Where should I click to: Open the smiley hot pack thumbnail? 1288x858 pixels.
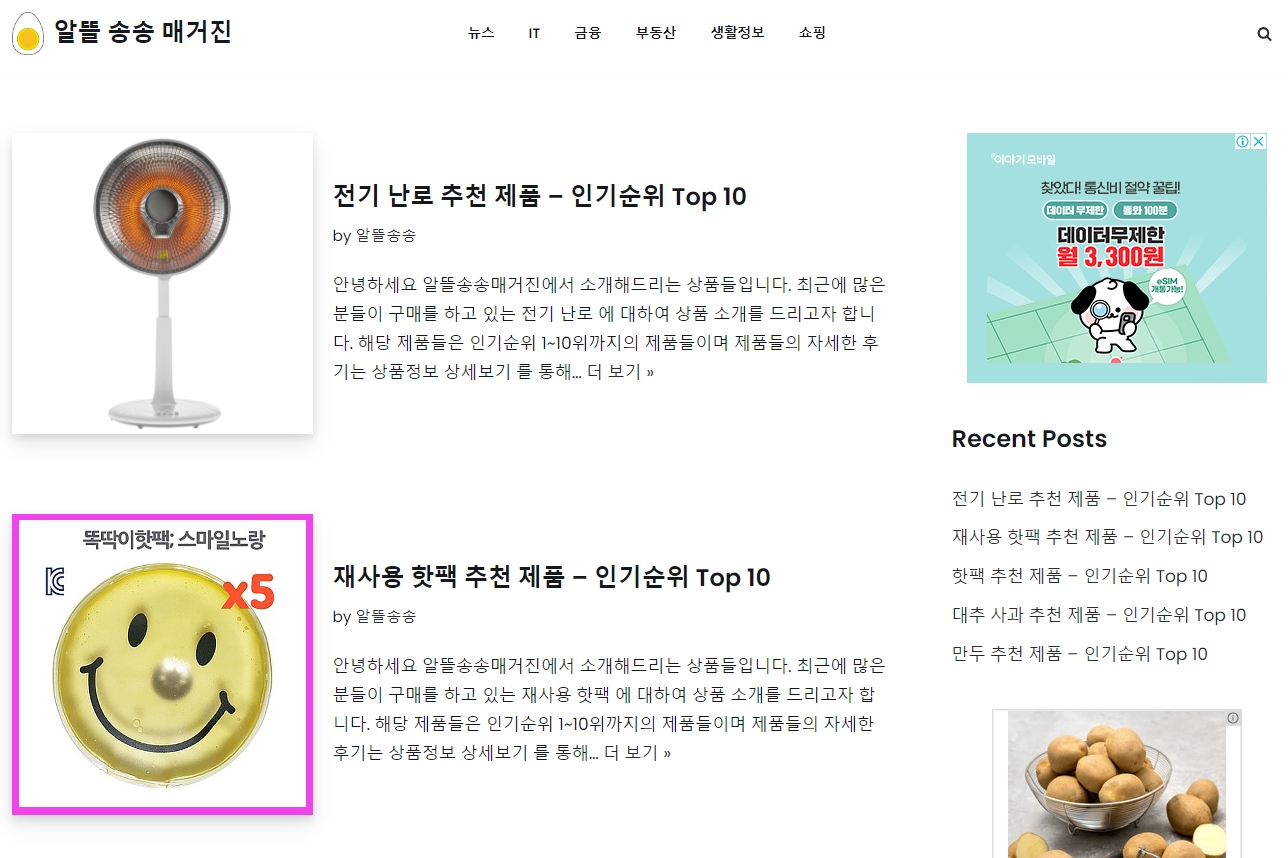162,664
